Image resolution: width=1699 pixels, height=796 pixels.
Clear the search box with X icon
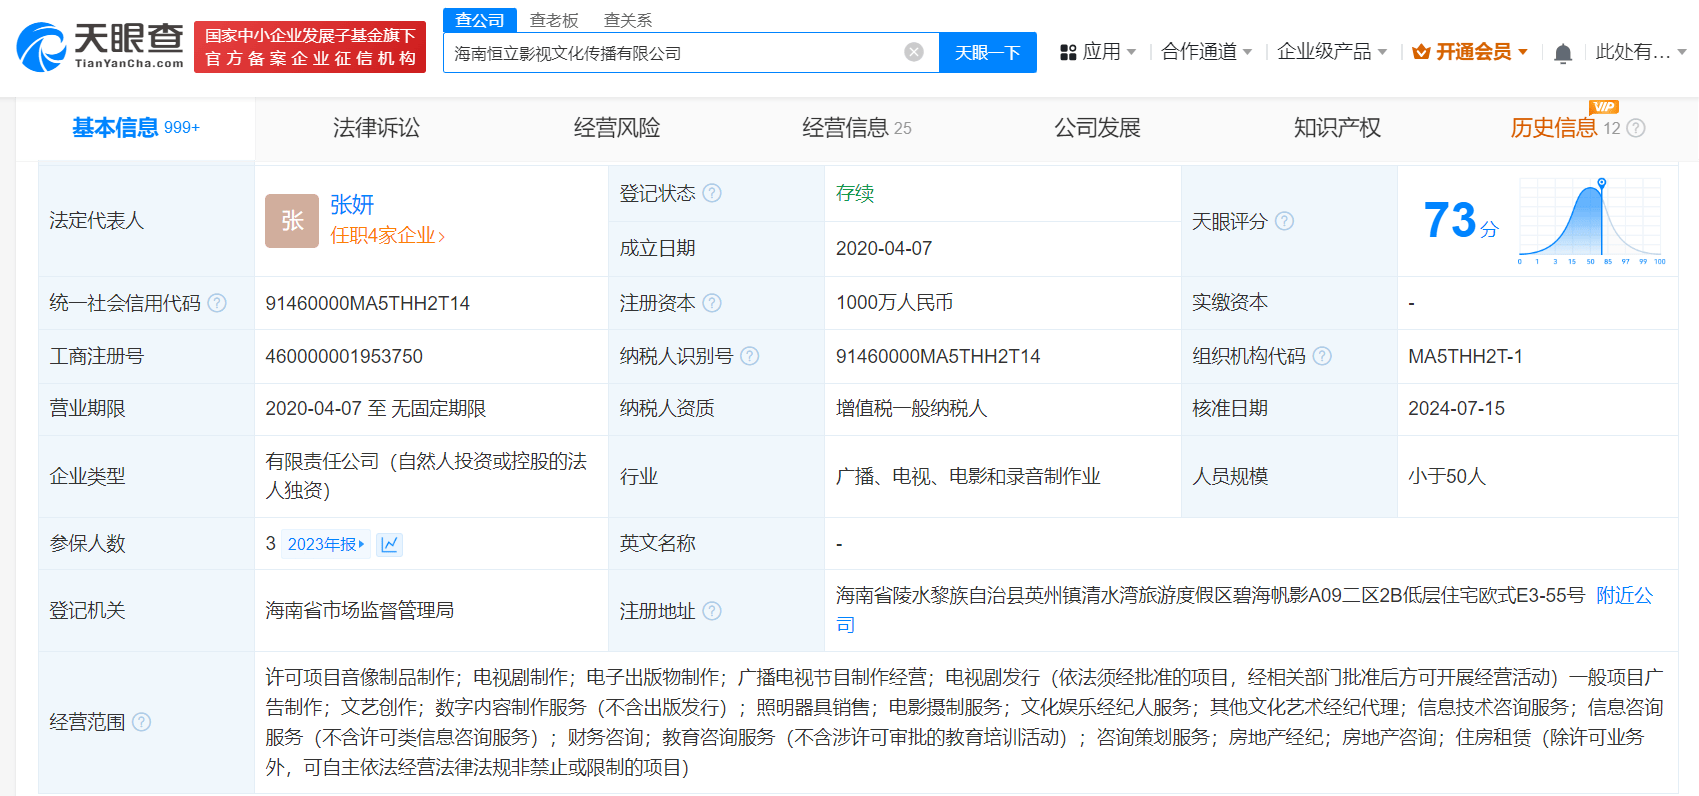(914, 52)
